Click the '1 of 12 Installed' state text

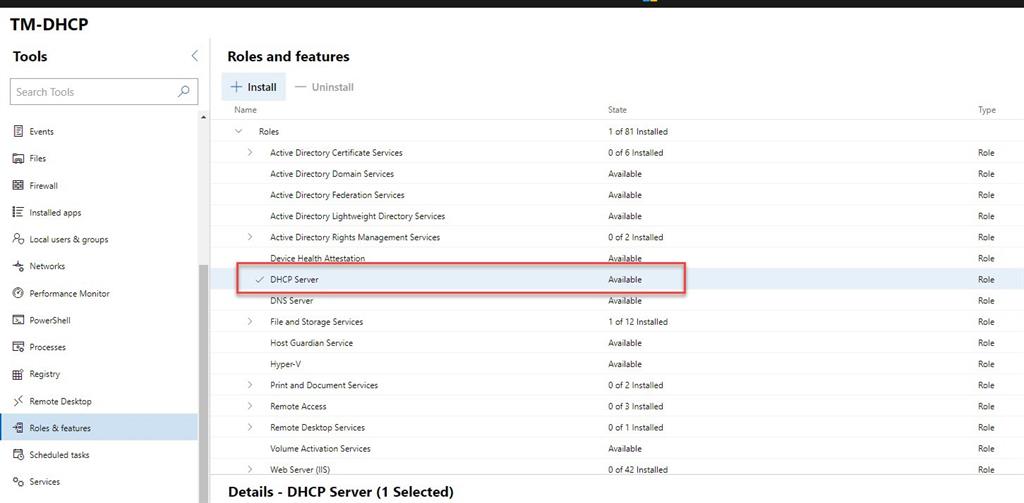click(x=638, y=321)
